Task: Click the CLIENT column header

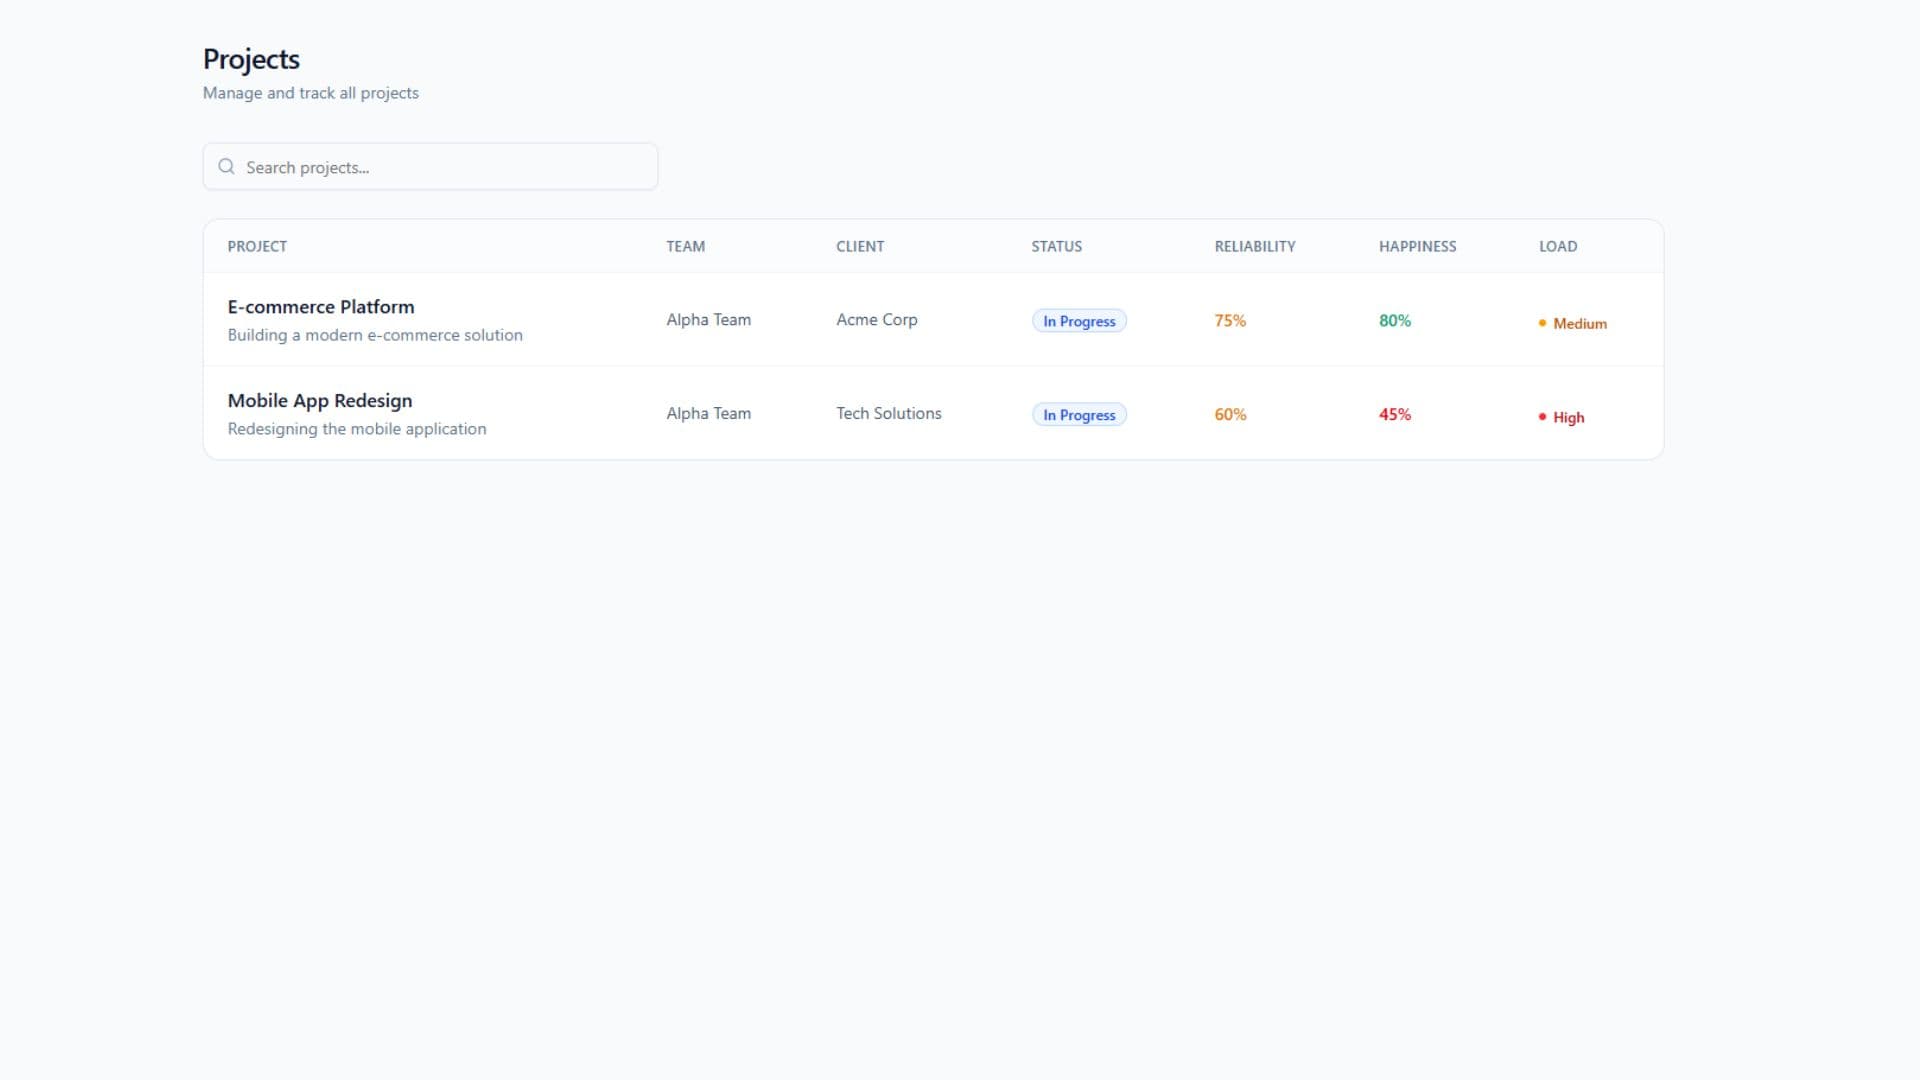Action: coord(860,247)
